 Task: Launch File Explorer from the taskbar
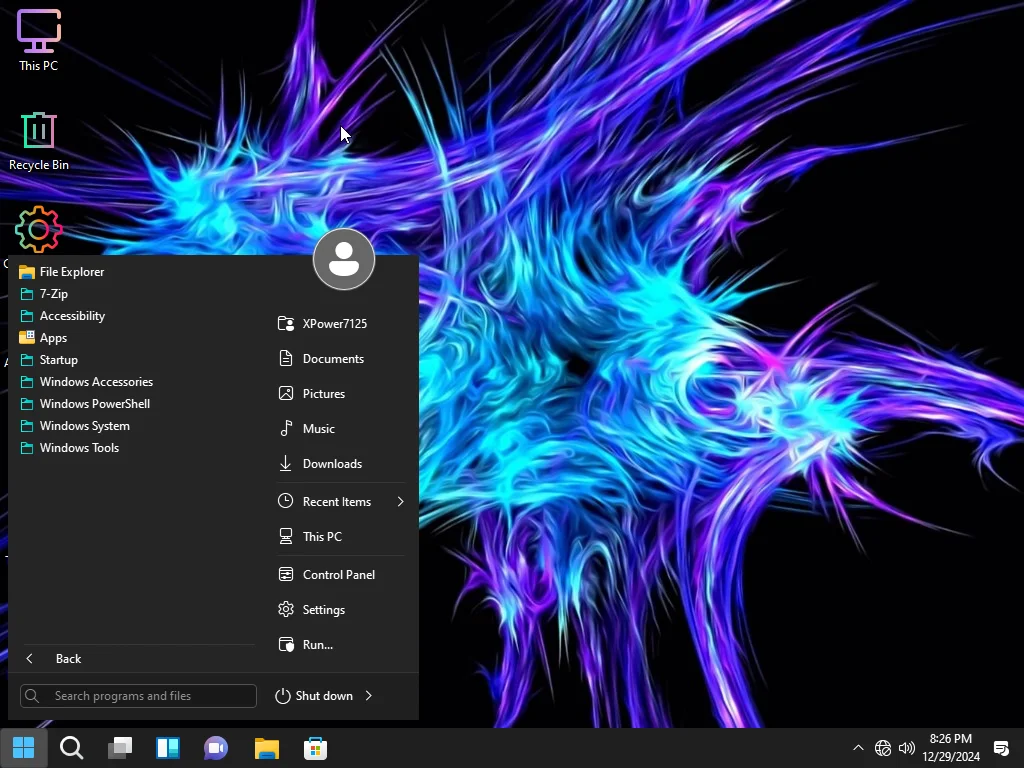266,748
